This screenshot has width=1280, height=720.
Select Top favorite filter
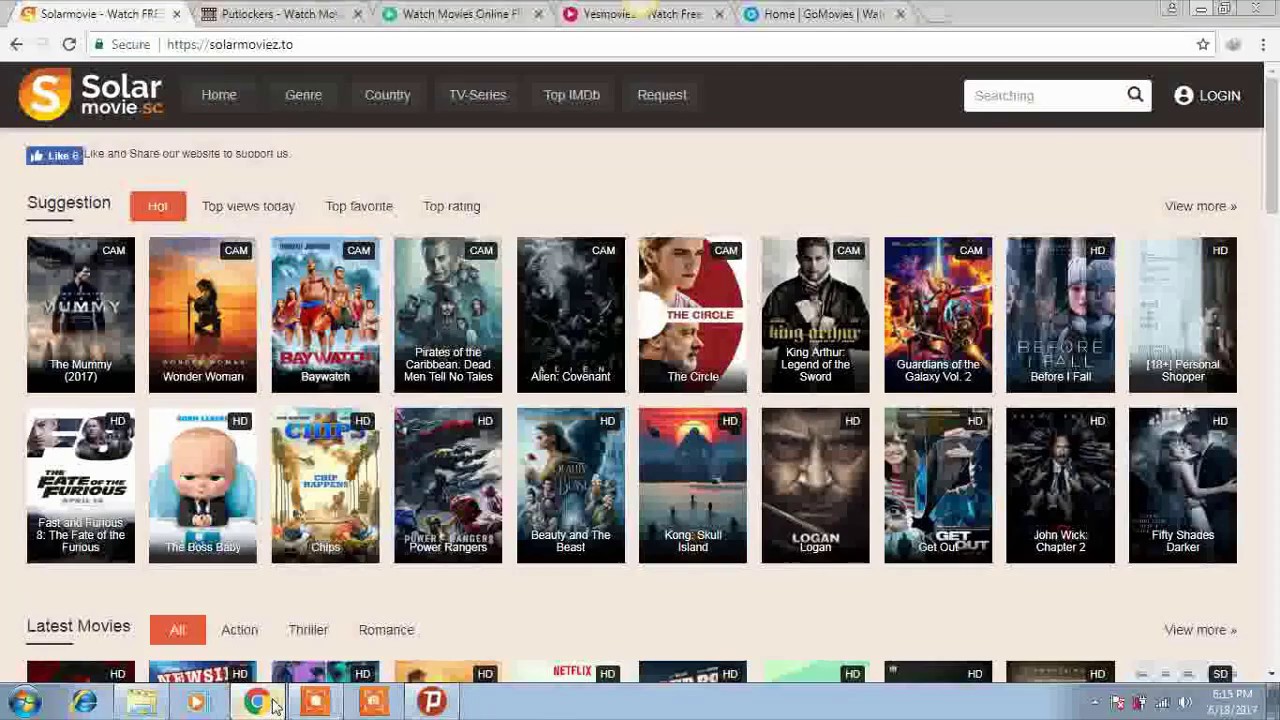[359, 206]
